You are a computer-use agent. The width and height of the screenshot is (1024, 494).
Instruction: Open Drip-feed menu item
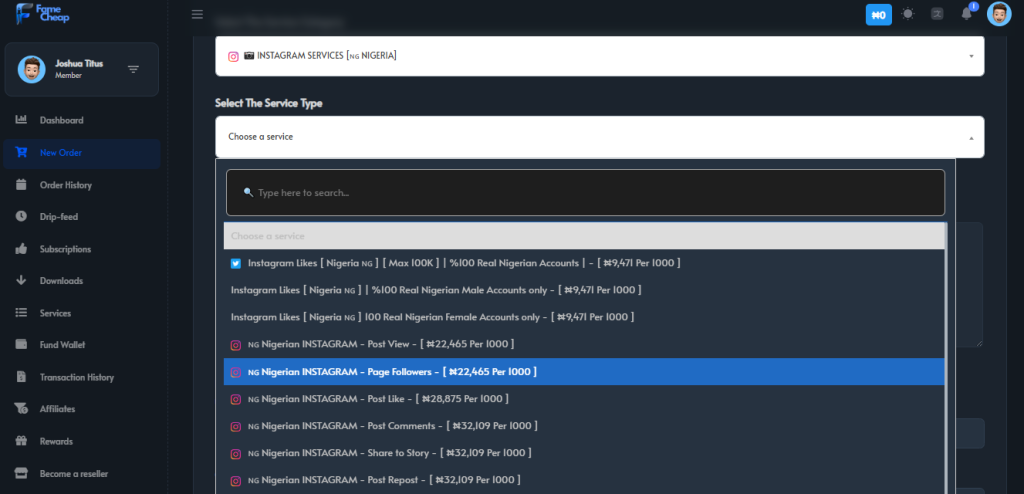59,217
